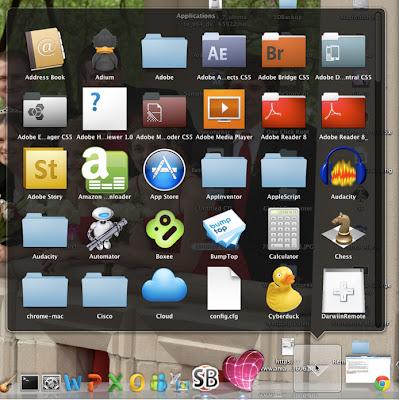Screen dimensions: 399x400
Task: Click the window thumbnail stack beside Chrome
Action: pos(368,369)
